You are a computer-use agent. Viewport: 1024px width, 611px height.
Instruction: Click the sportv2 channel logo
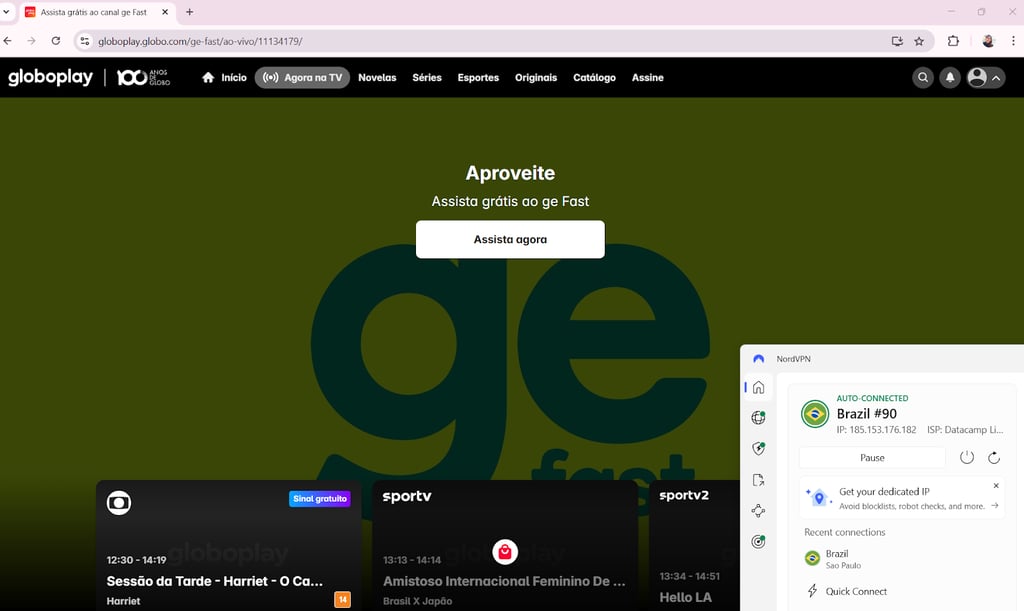pyautogui.click(x=684, y=495)
